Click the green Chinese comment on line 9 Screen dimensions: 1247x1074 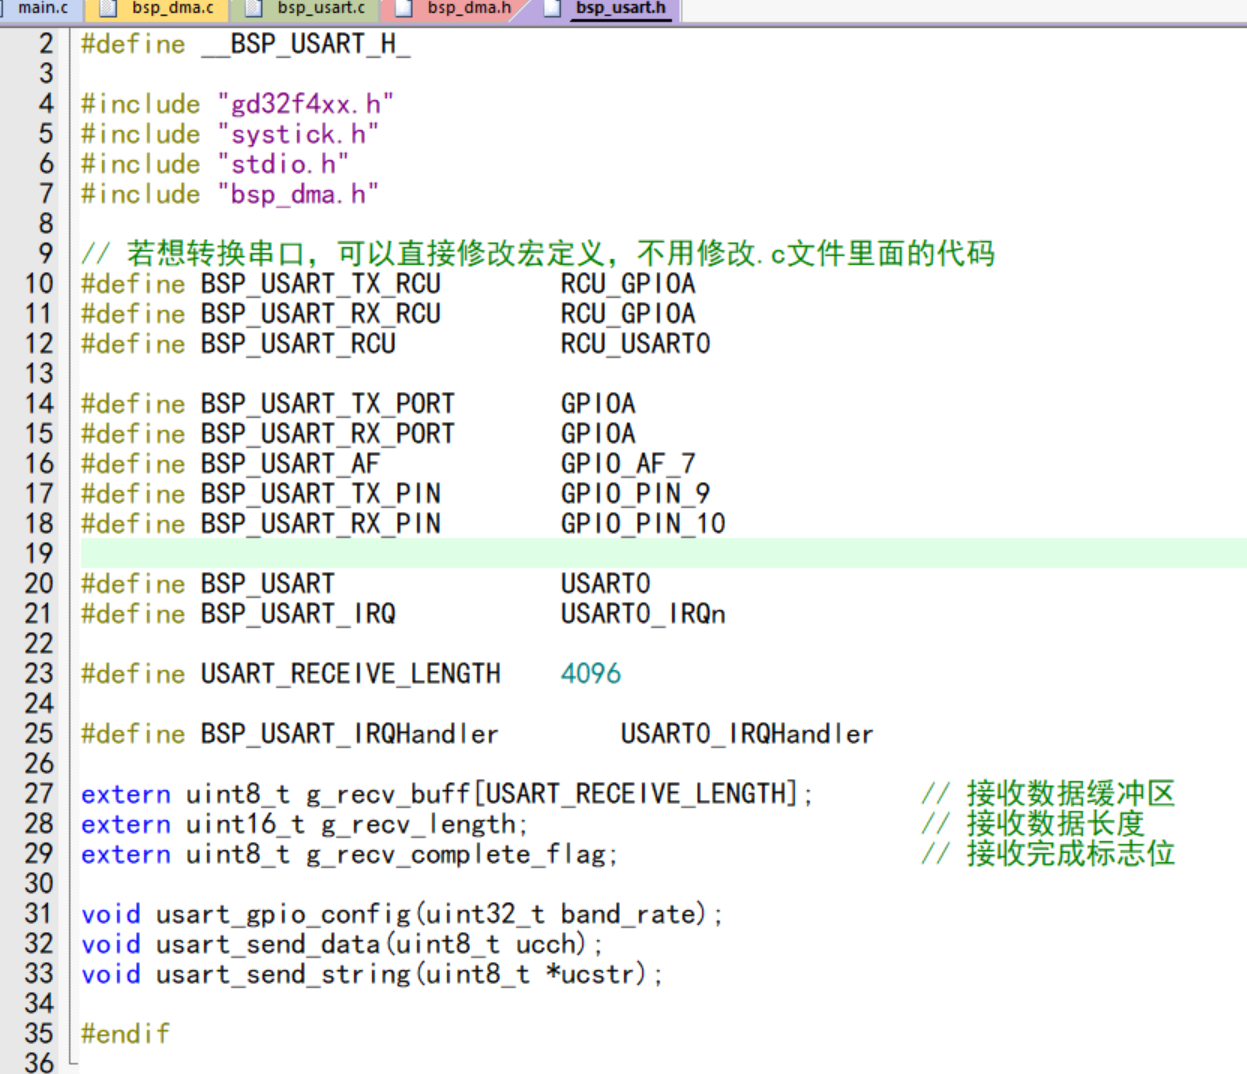[x=560, y=254]
